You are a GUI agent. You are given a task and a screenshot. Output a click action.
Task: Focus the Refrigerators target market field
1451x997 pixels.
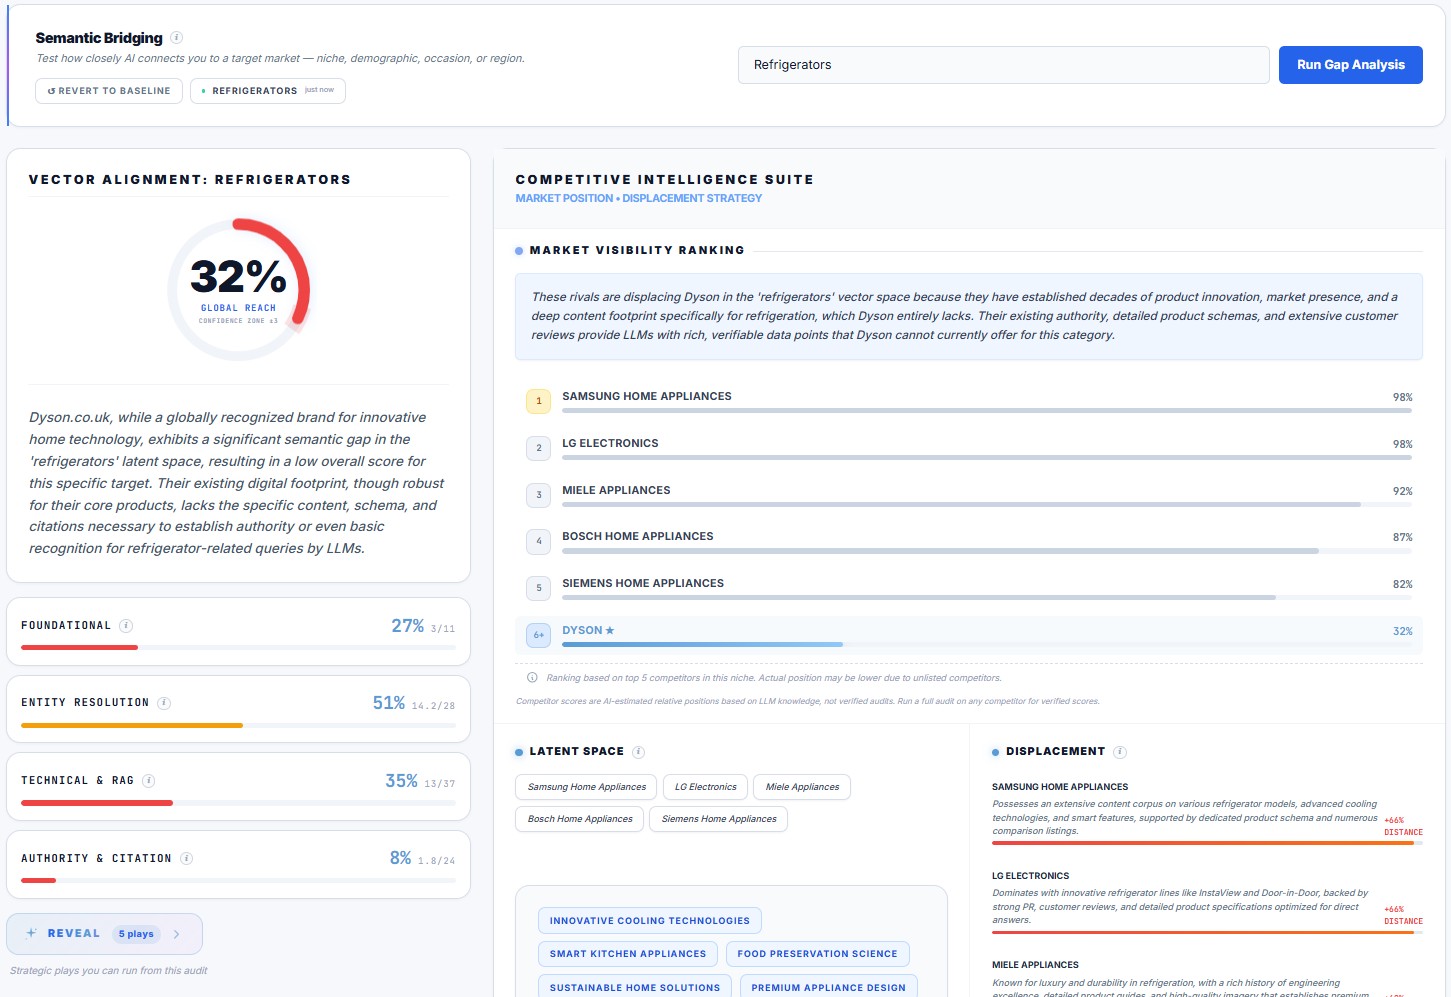tap(1003, 65)
